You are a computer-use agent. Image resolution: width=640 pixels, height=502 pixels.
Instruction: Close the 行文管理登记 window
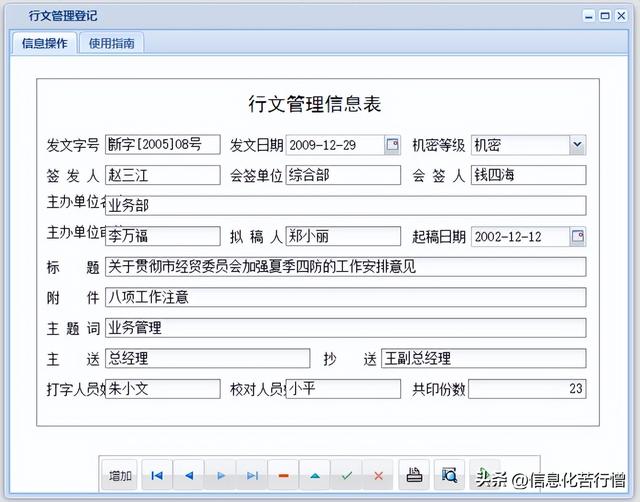(621, 16)
